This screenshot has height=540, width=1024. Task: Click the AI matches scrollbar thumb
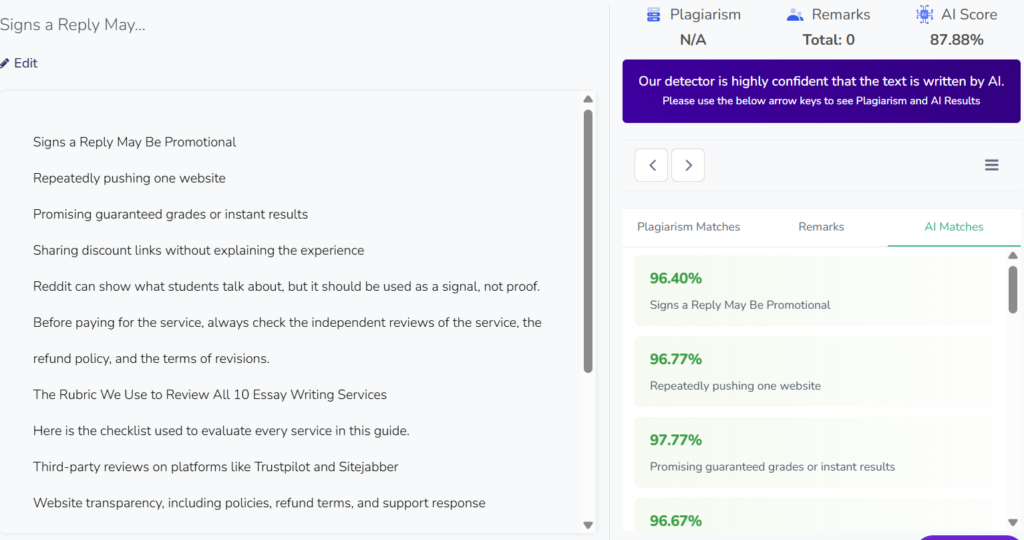tap(1013, 289)
